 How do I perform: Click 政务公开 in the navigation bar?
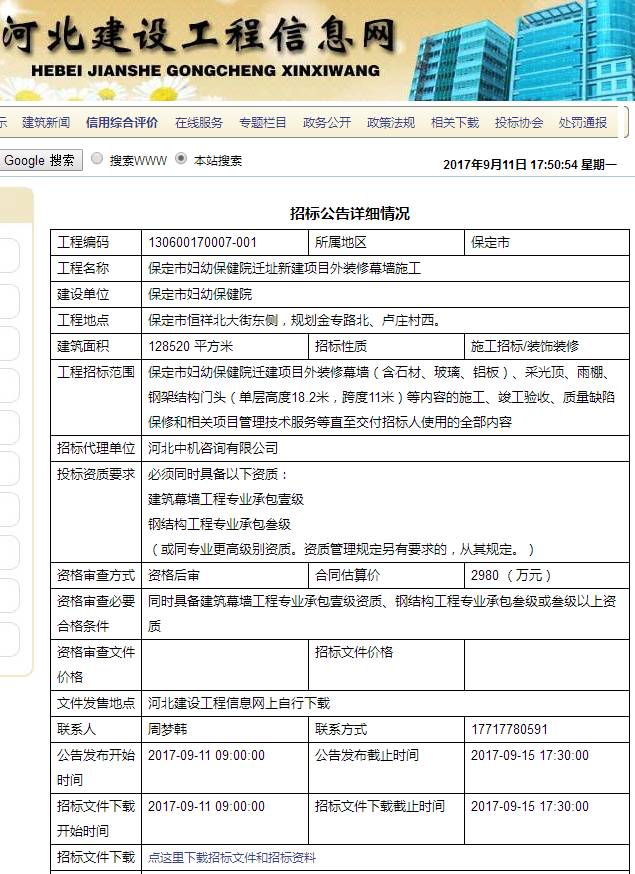326,123
